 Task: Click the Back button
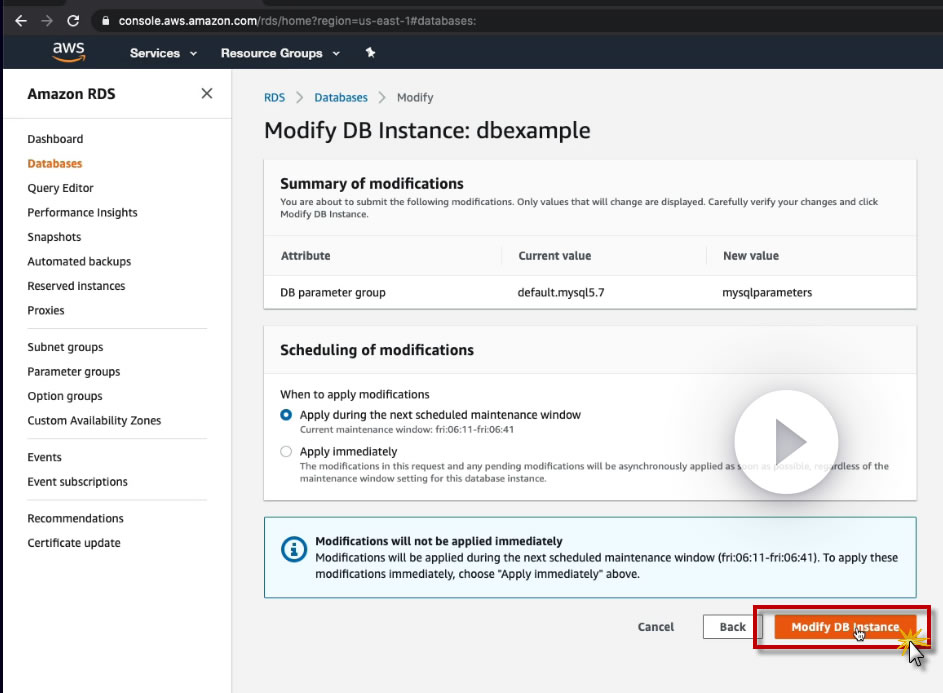(x=733, y=627)
